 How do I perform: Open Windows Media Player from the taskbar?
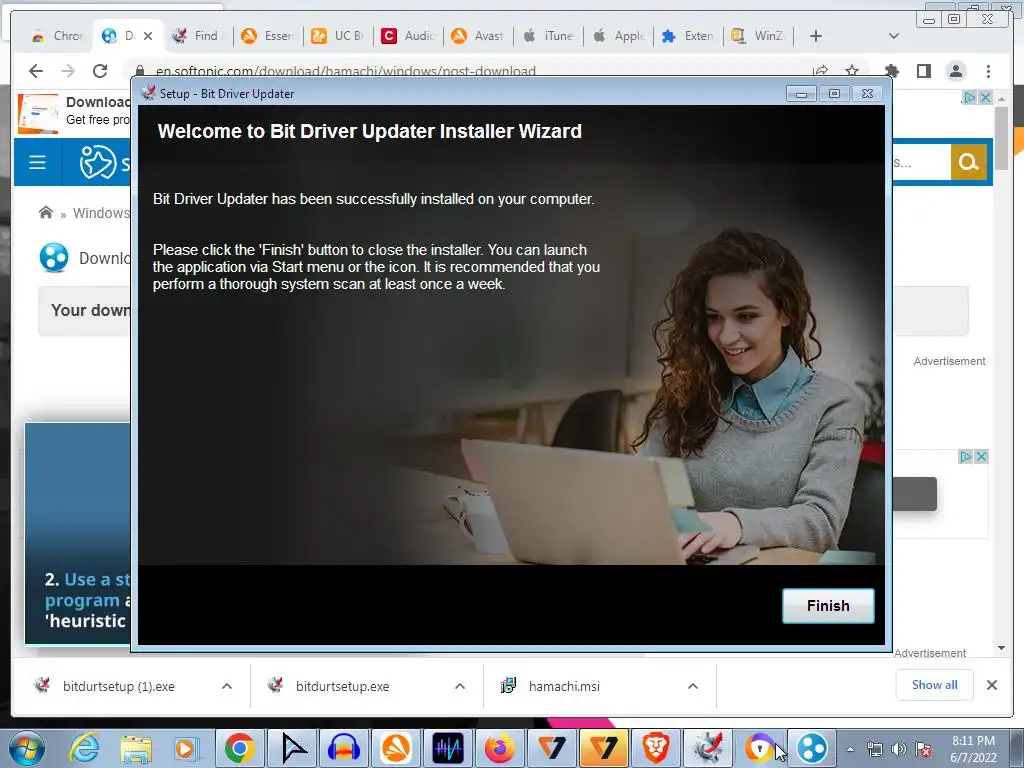point(186,748)
